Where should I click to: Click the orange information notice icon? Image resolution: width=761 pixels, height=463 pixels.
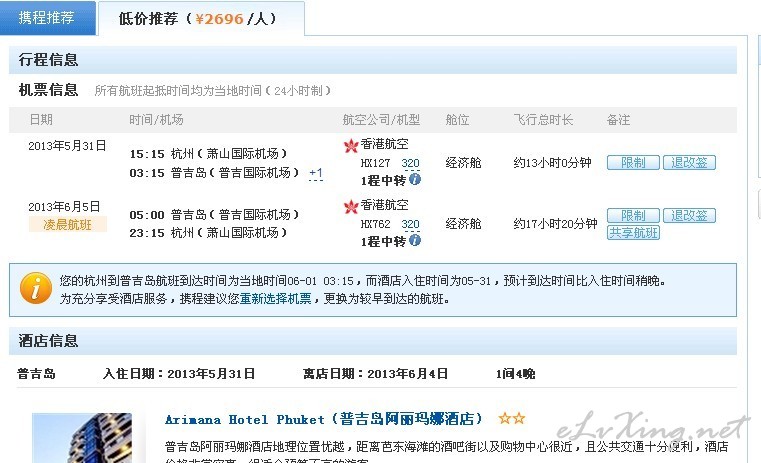click(36, 288)
